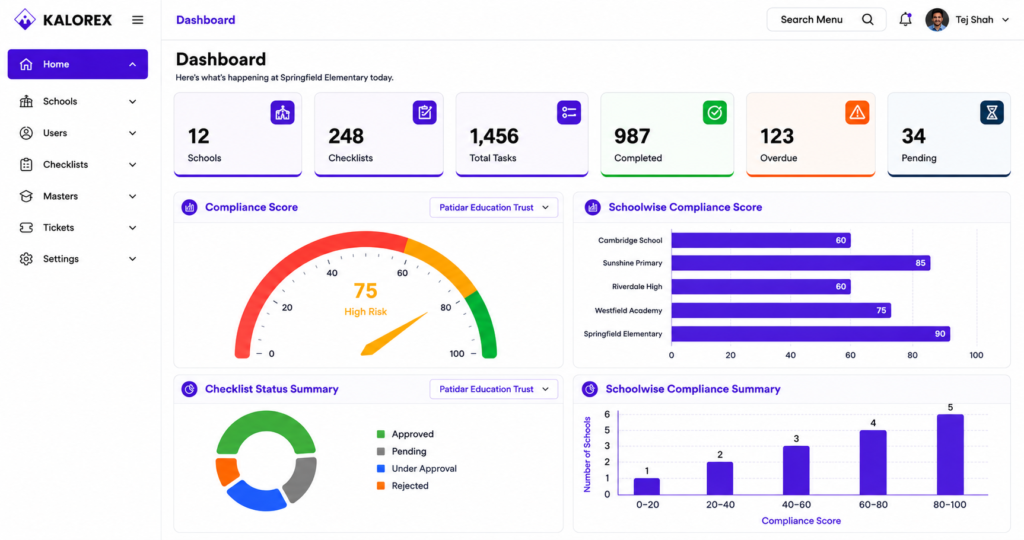Expand the Tickets sidebar chevron
Image resolution: width=1024 pixels, height=540 pixels.
[x=133, y=228]
